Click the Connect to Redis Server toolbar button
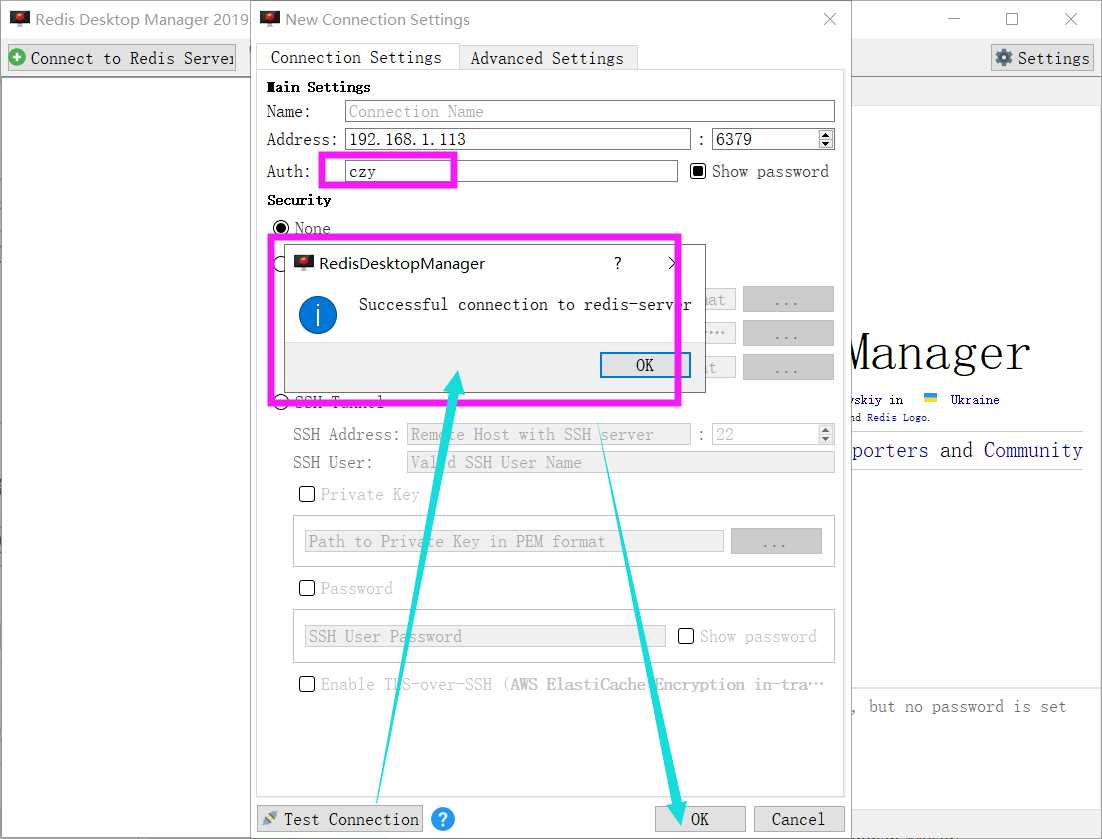 [122, 58]
